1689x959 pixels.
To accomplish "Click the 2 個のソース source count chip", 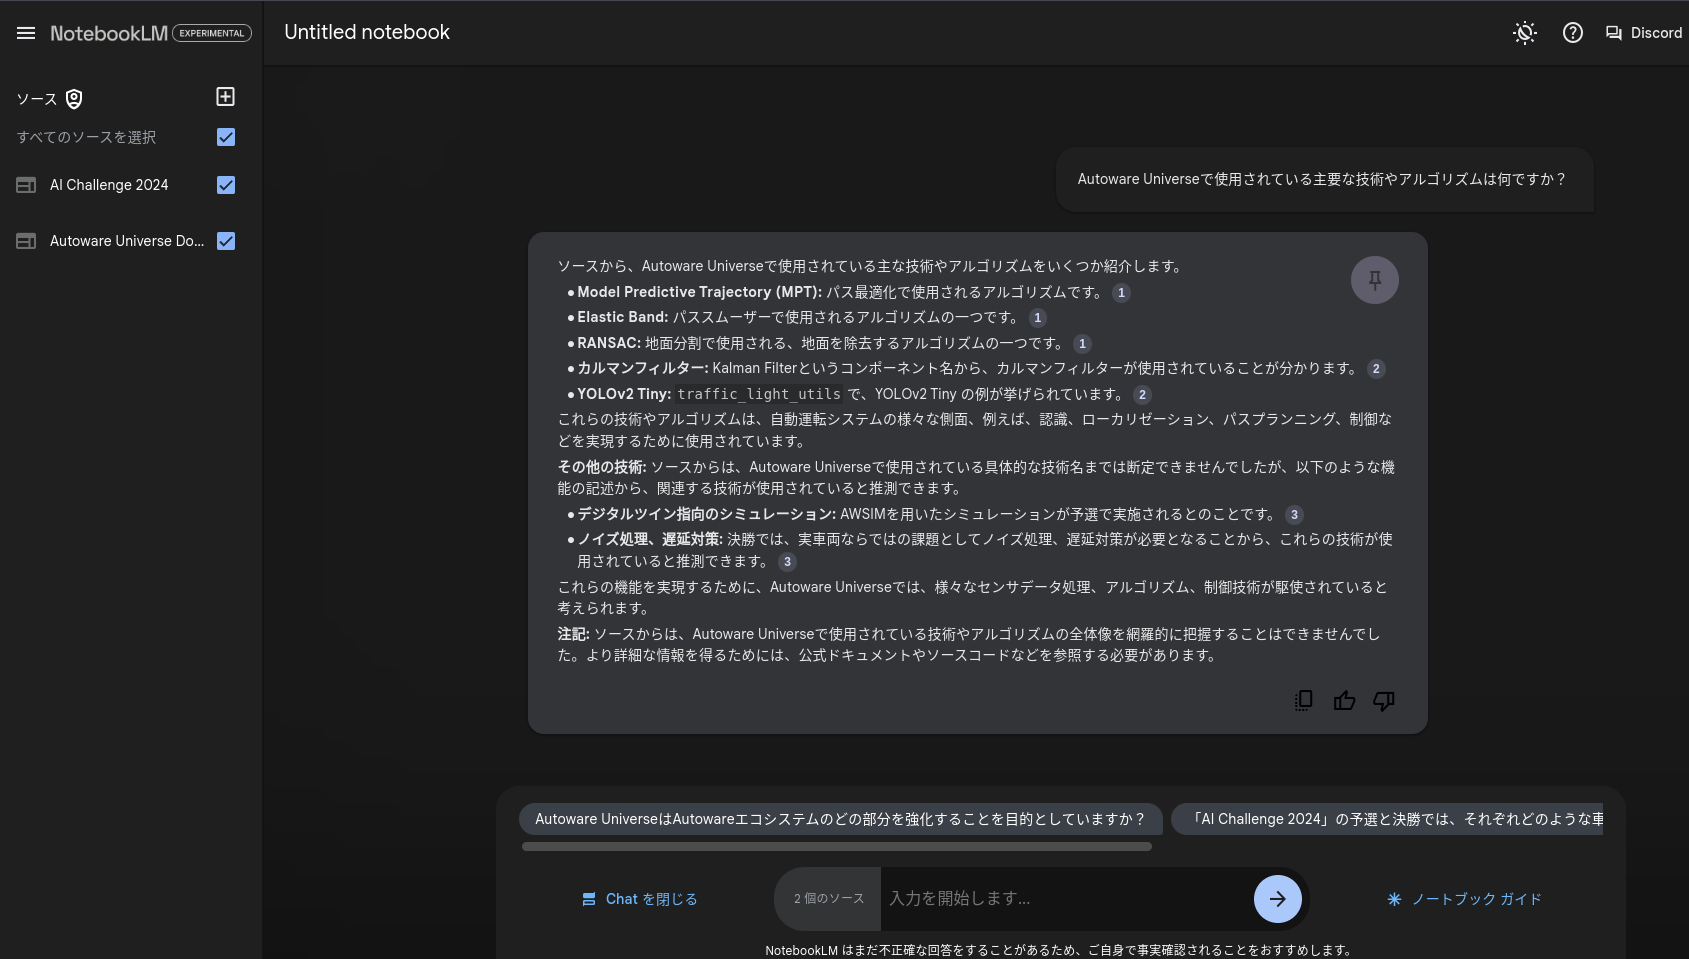I will coord(828,899).
